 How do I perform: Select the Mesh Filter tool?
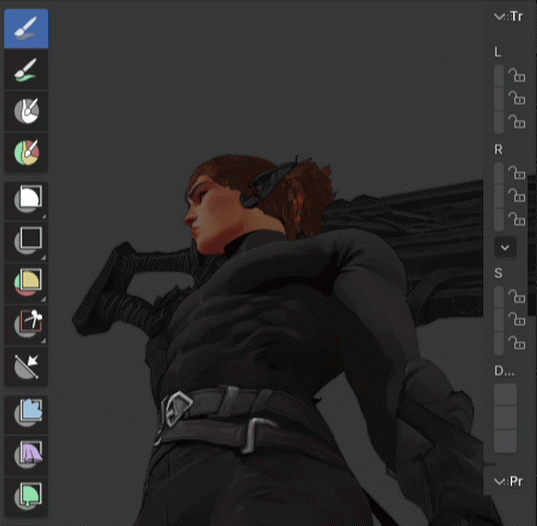(x=26, y=415)
